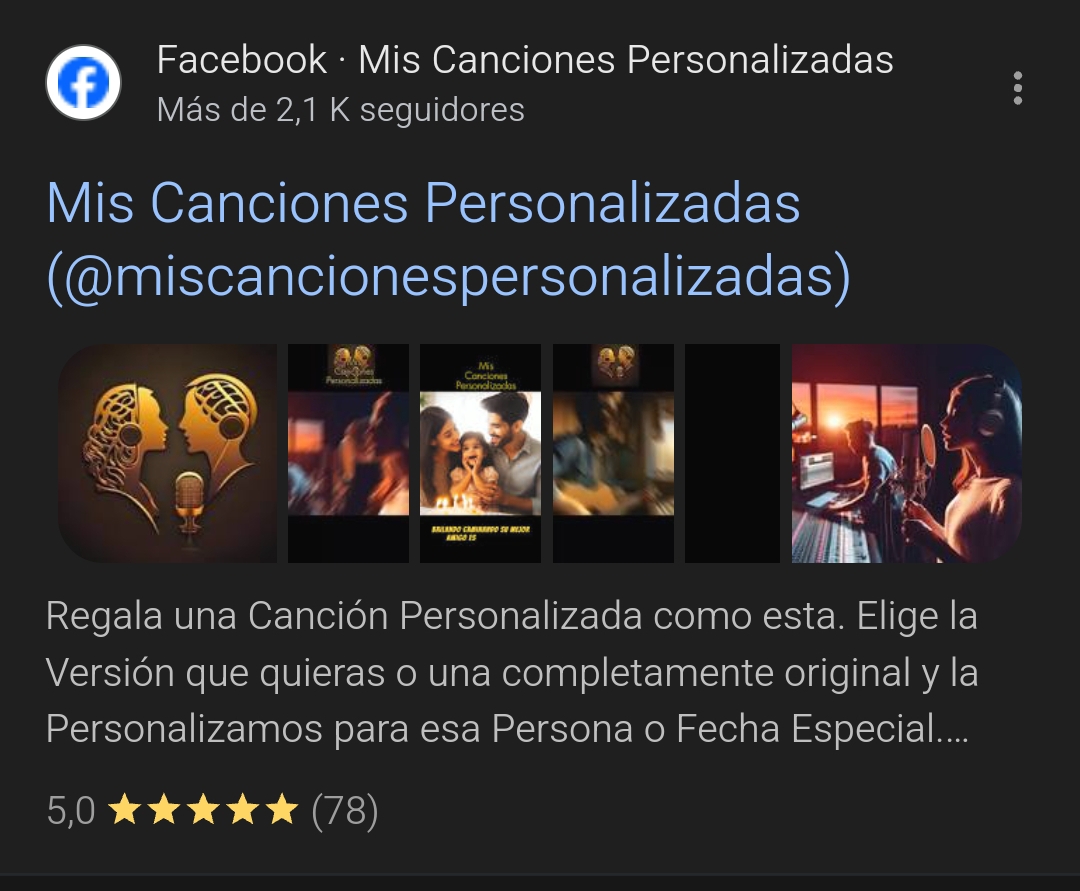Click the fifth yellow rating star
Screen dimensions: 1080x891
click(x=282, y=809)
